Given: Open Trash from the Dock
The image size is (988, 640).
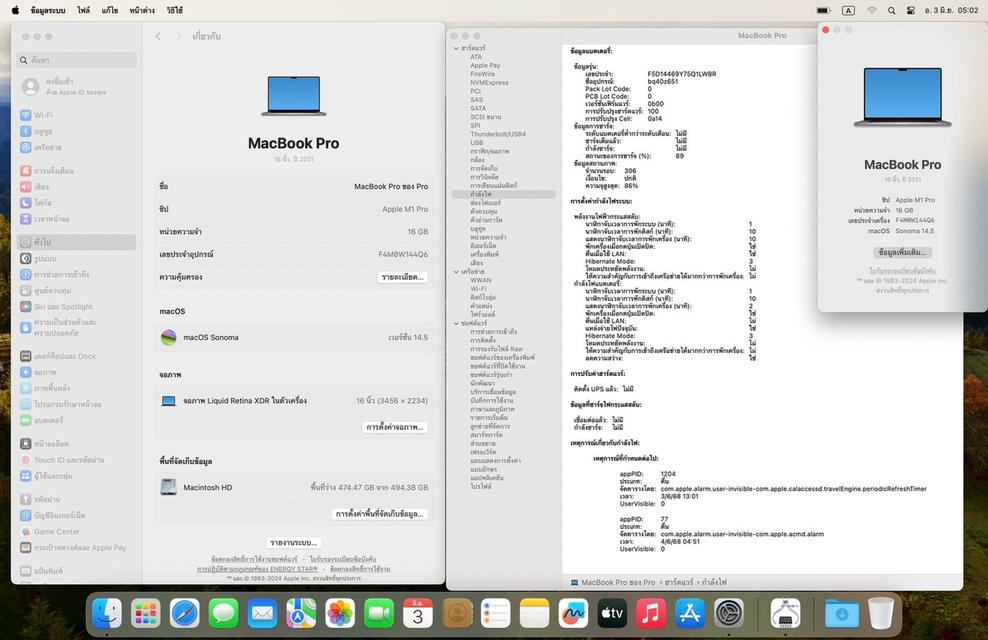Looking at the screenshot, I should [x=881, y=613].
